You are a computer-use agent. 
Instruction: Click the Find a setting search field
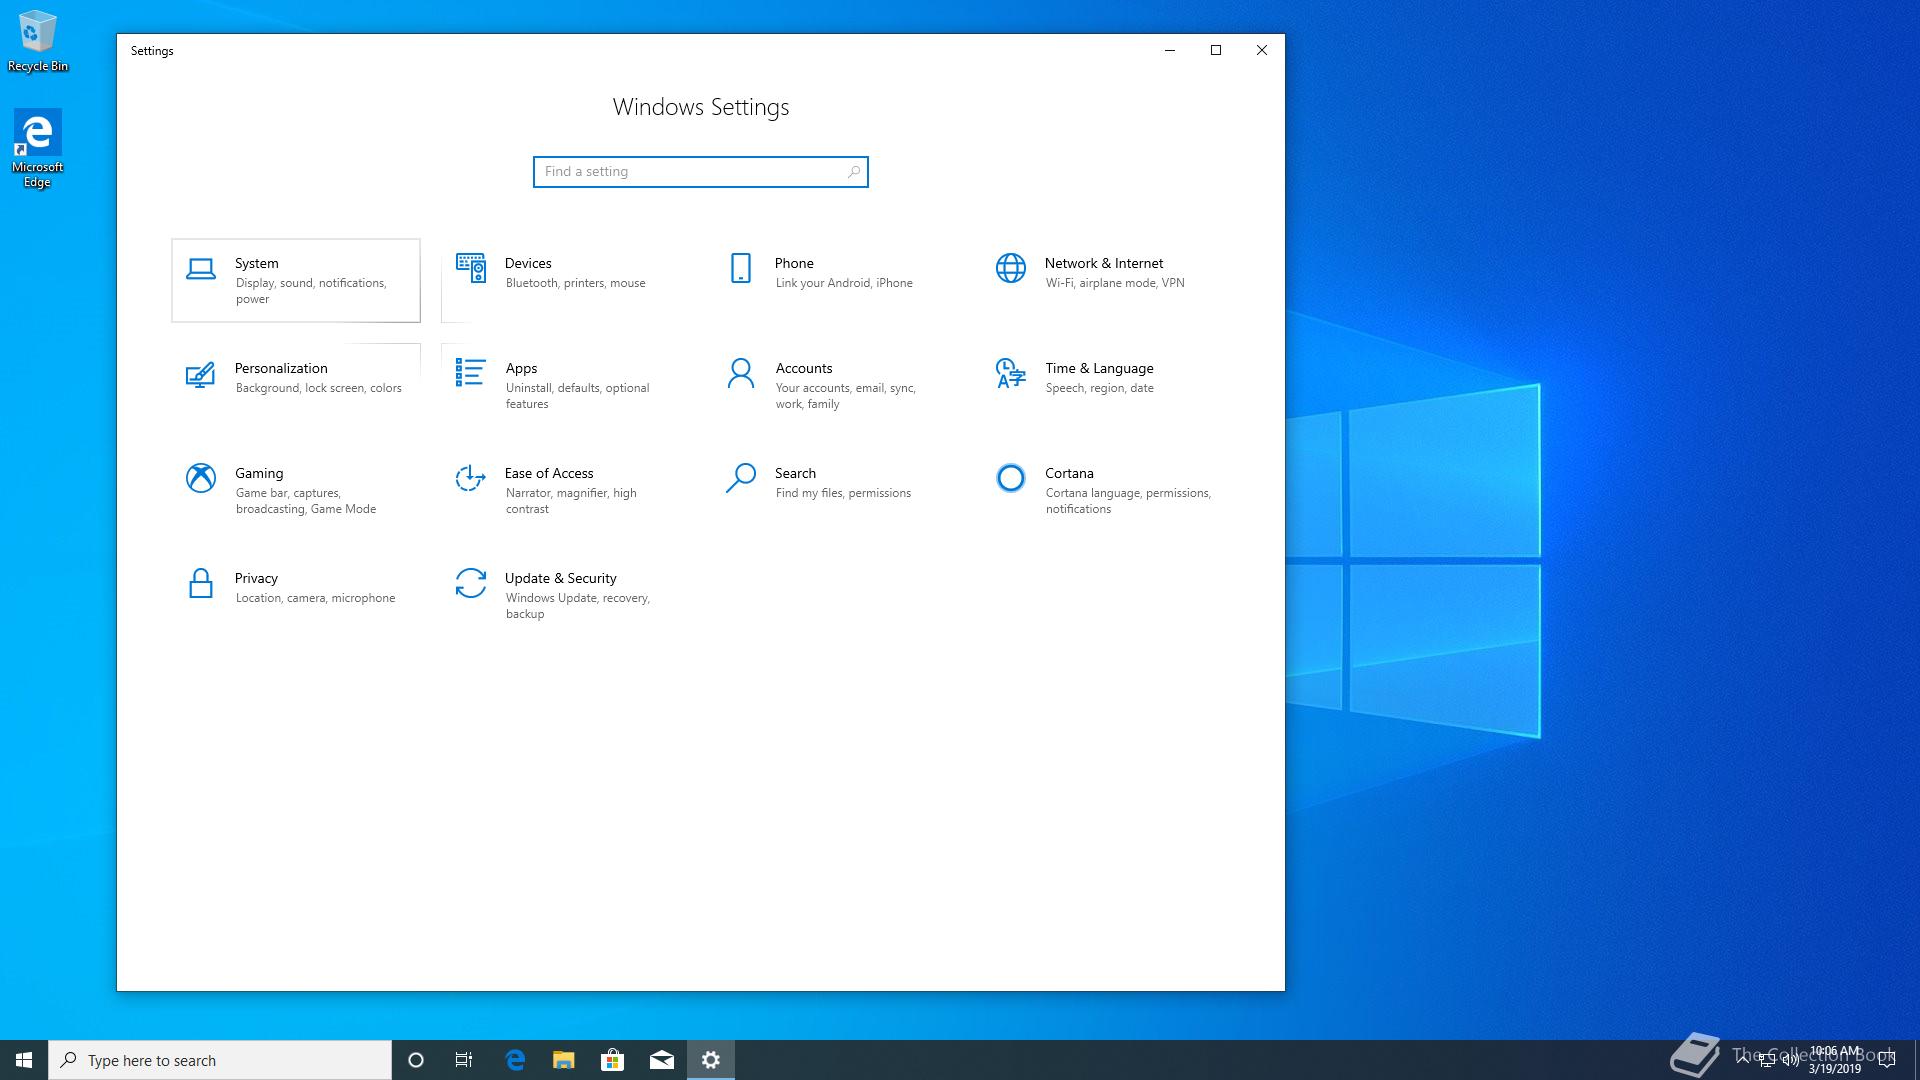(700, 172)
